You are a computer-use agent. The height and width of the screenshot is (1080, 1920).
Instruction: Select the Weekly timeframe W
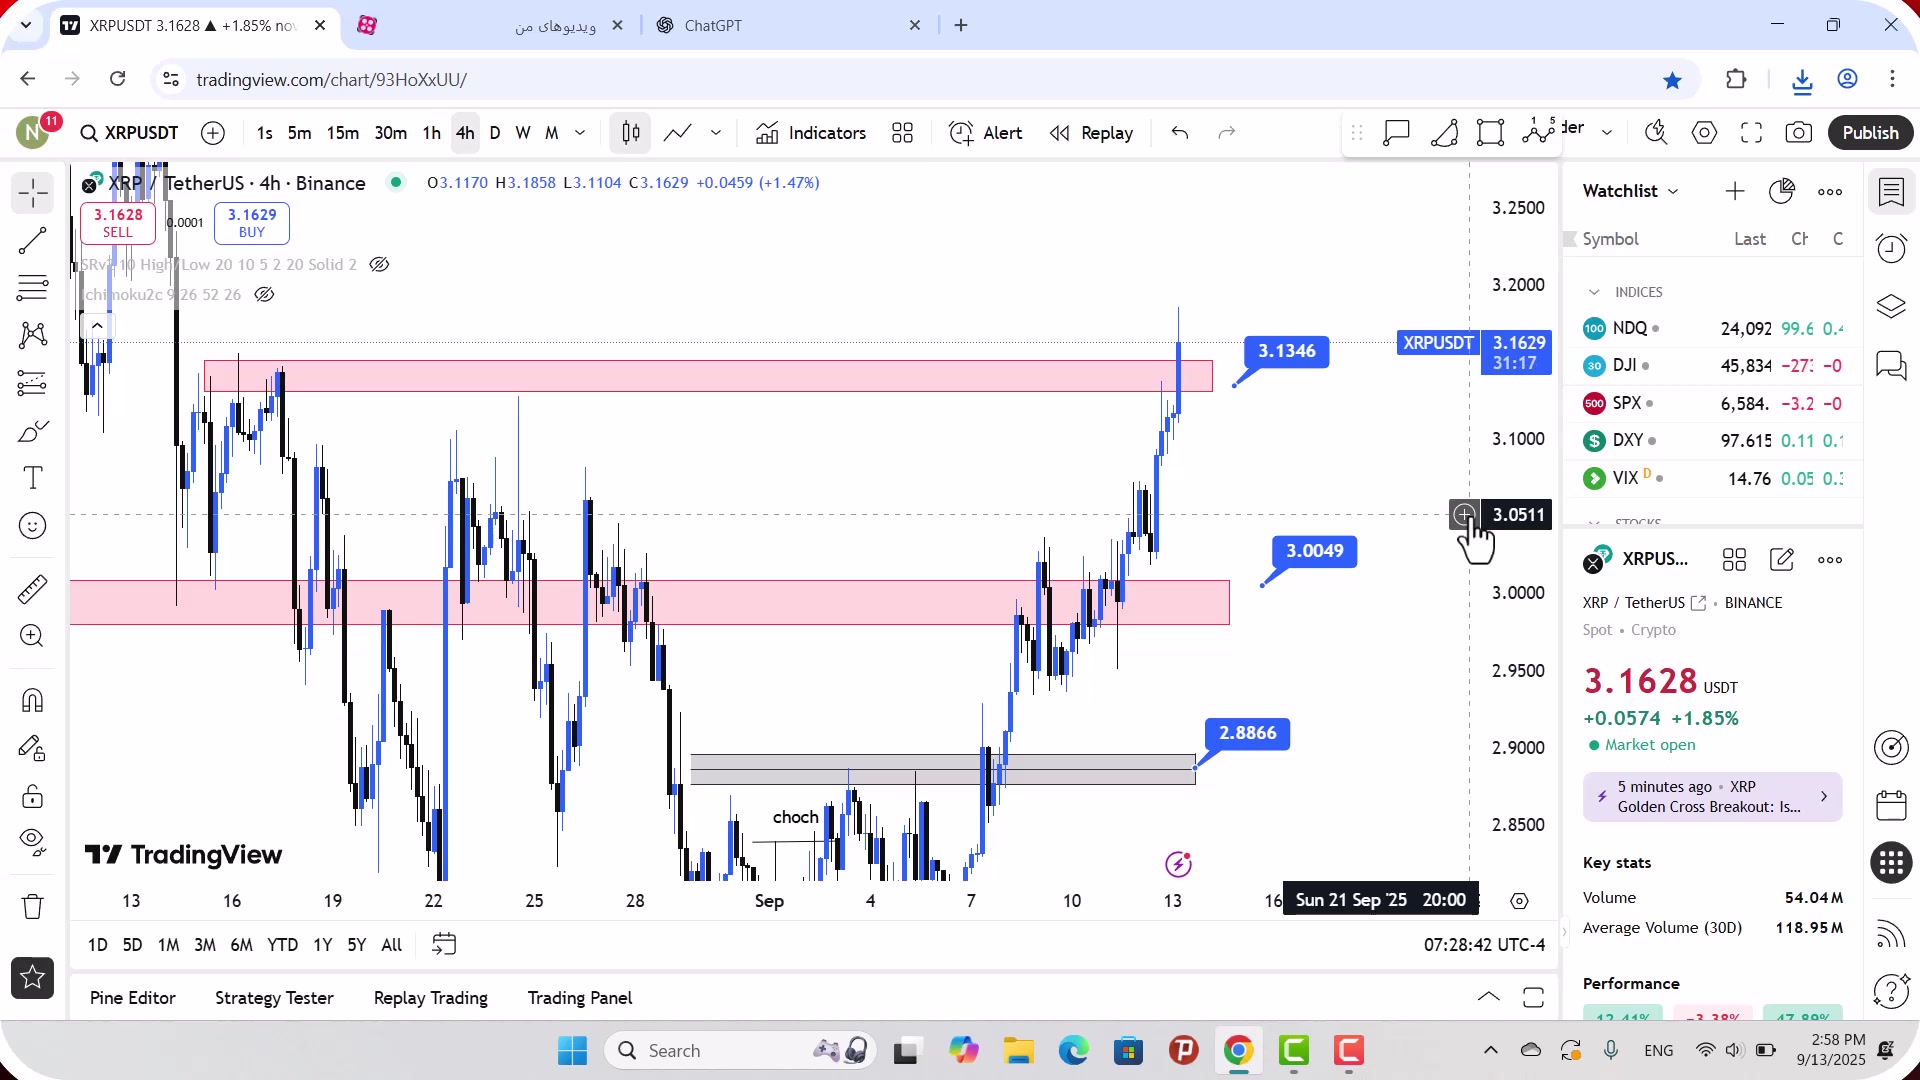523,133
